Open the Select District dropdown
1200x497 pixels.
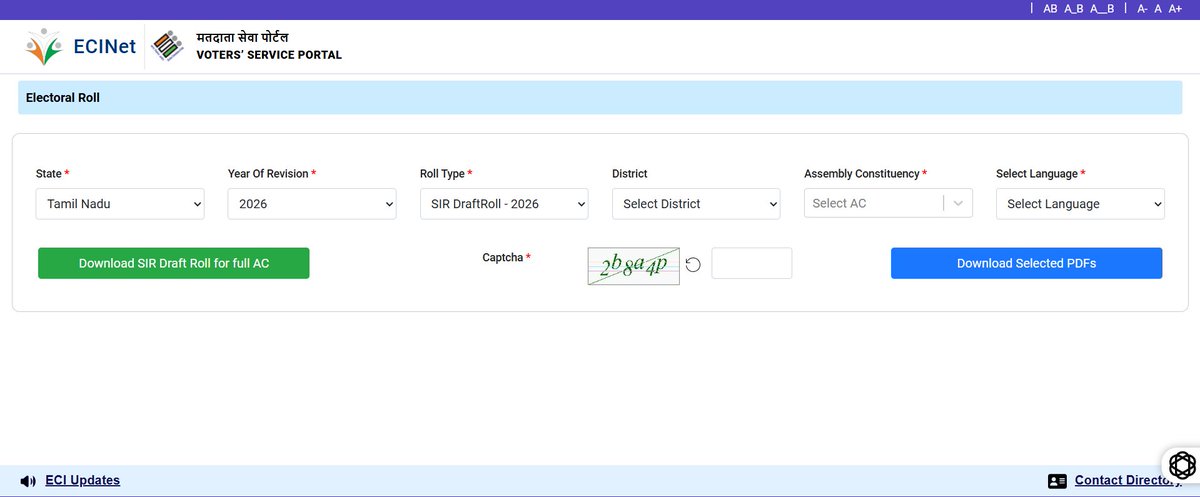tap(696, 204)
